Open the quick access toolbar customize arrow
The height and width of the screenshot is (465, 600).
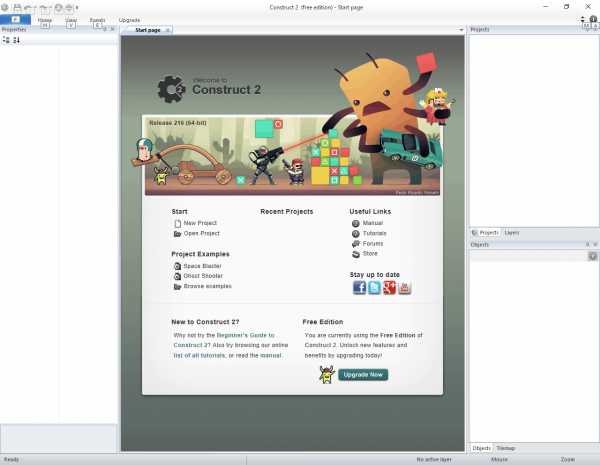77,7
